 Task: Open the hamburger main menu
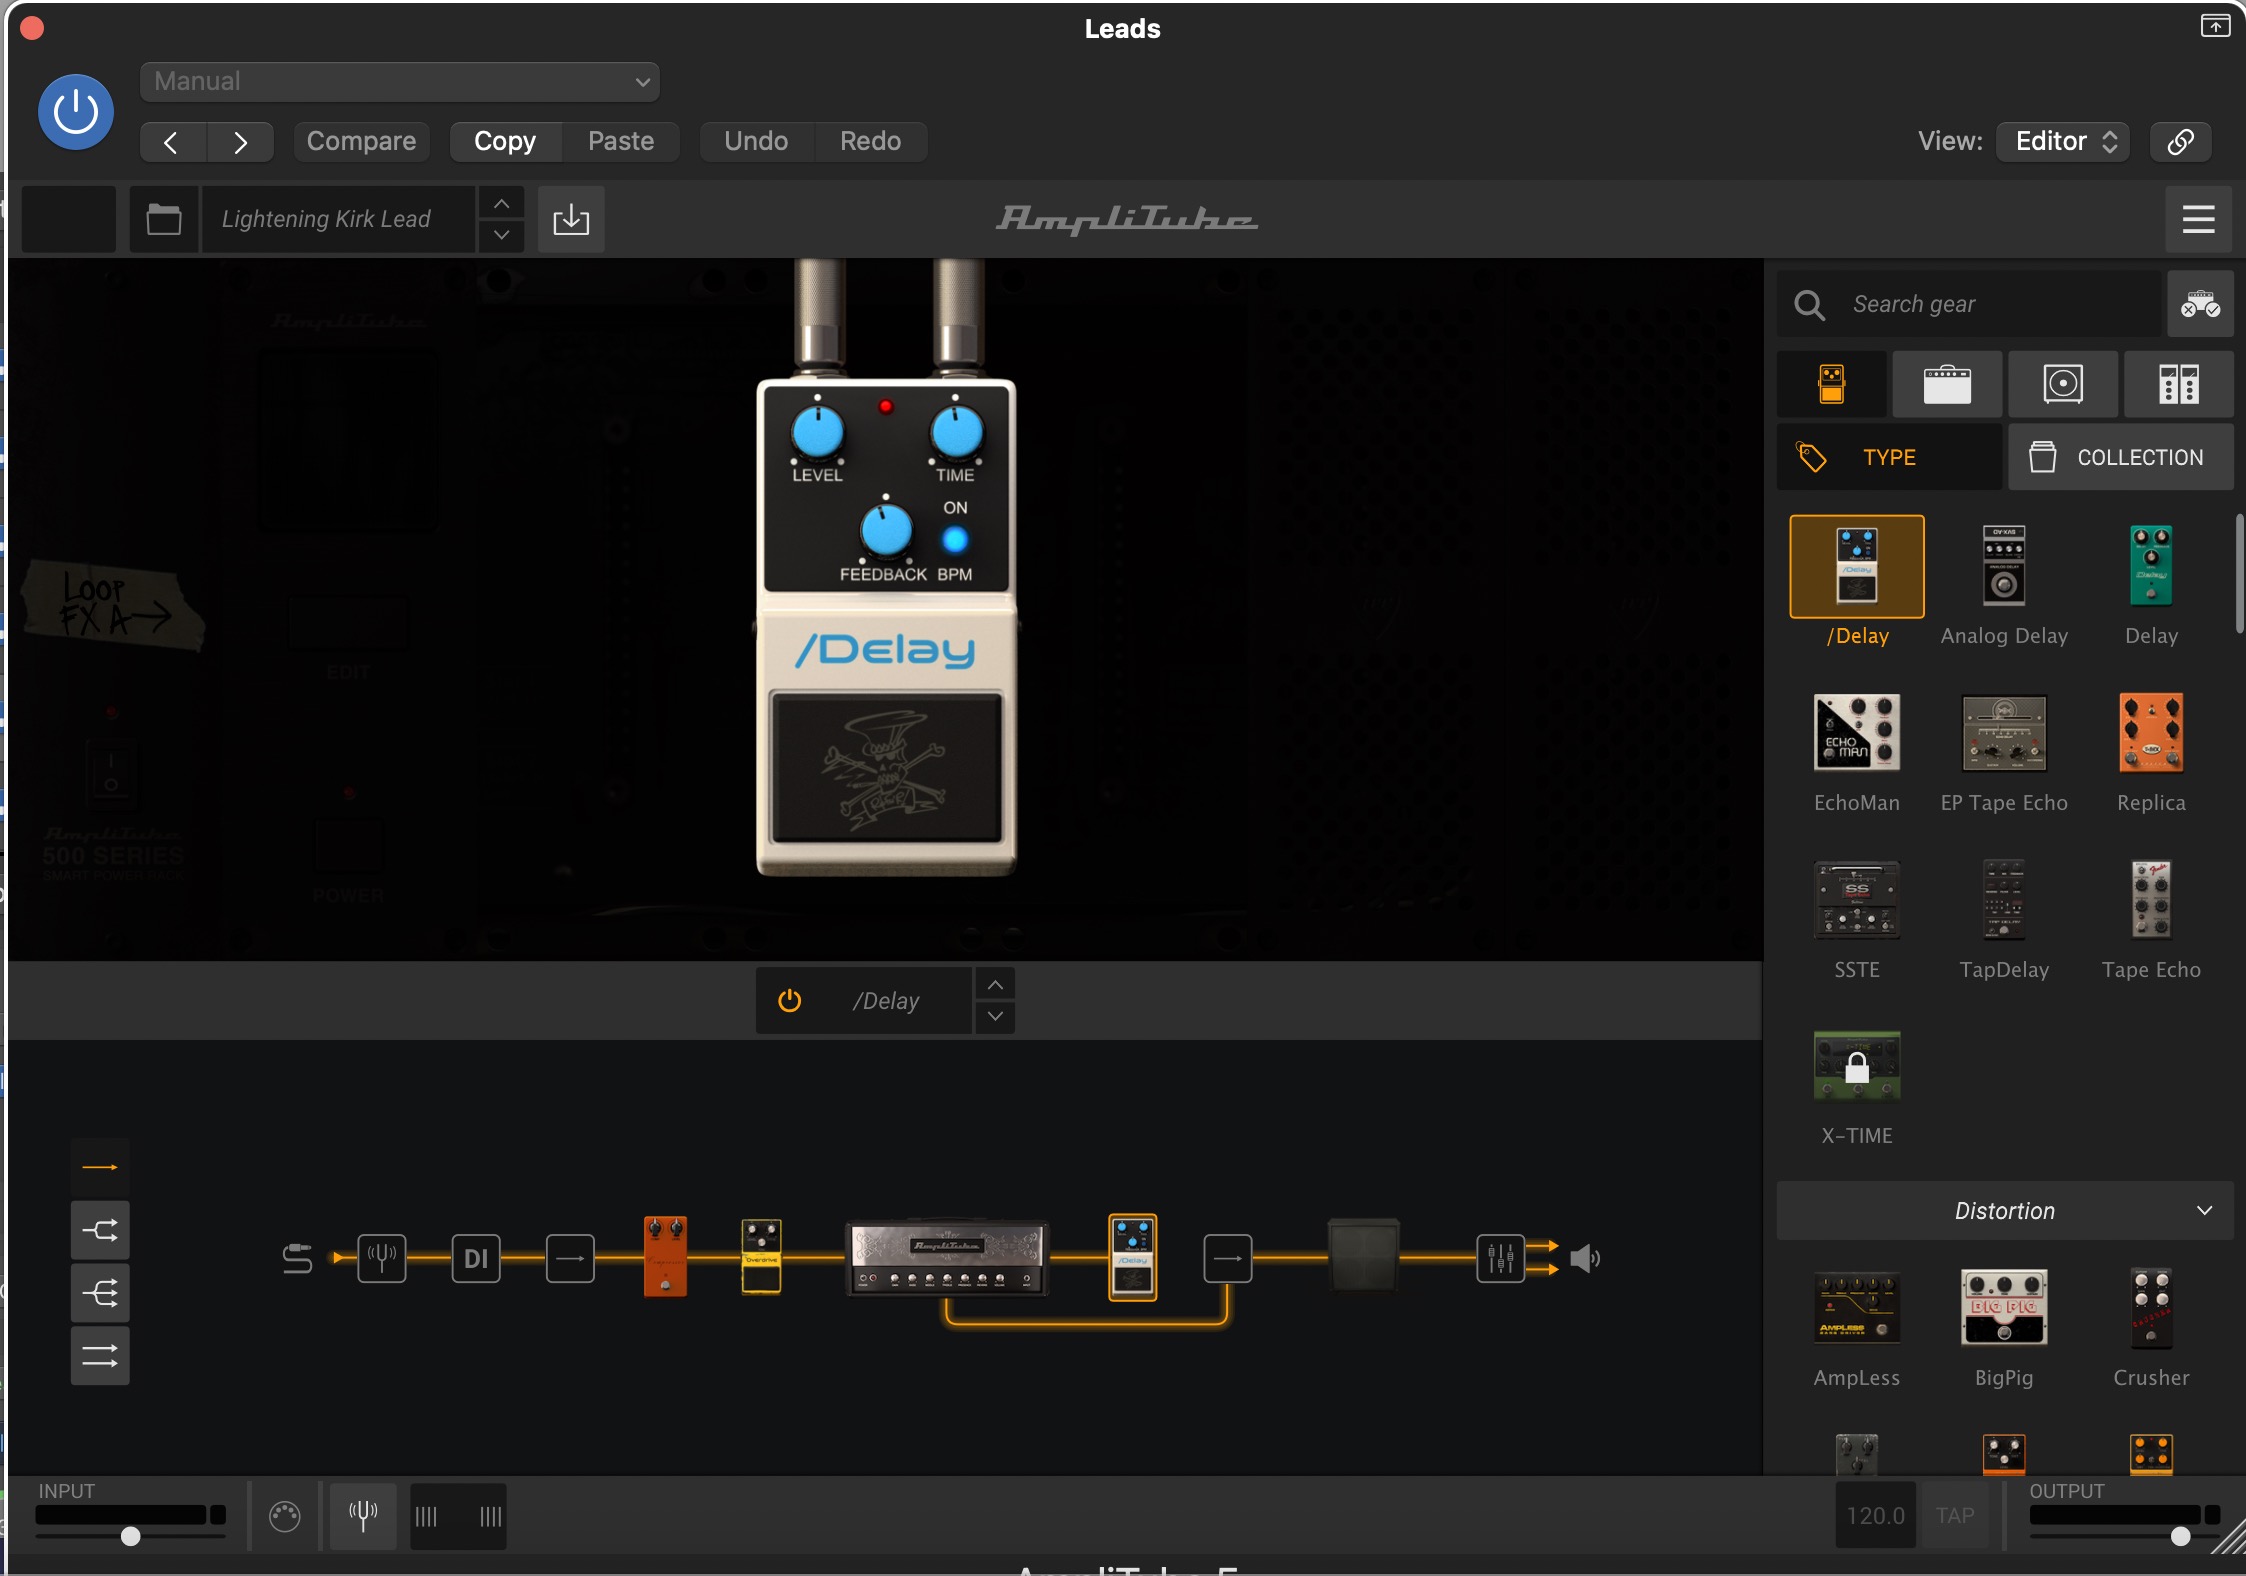point(2198,219)
